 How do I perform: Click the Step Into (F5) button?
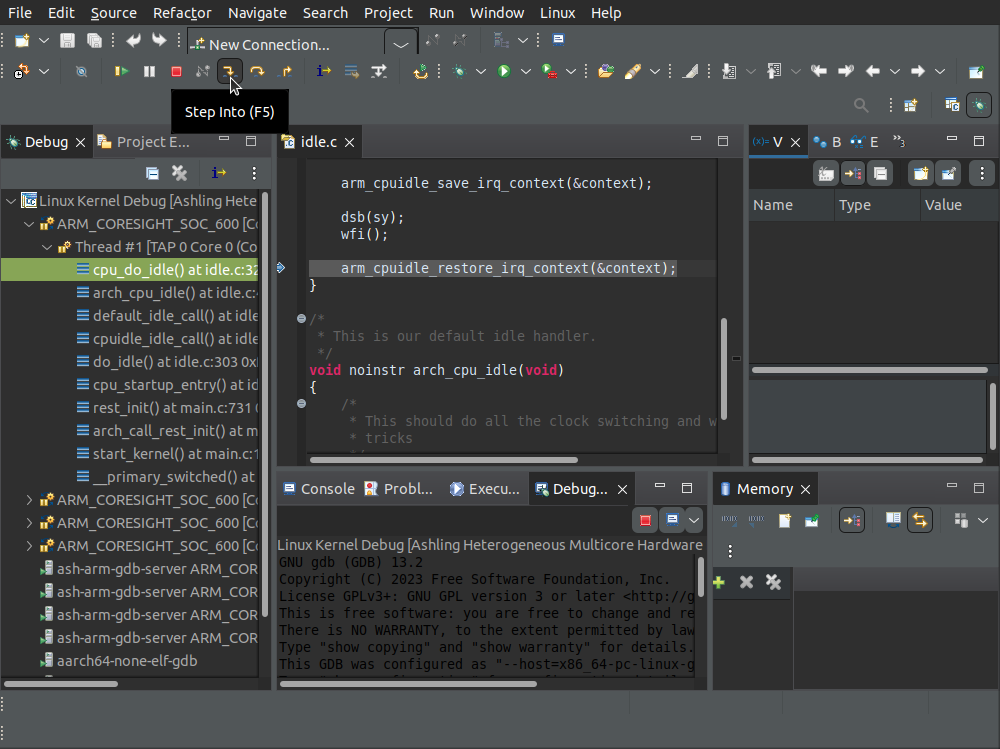[x=230, y=72]
